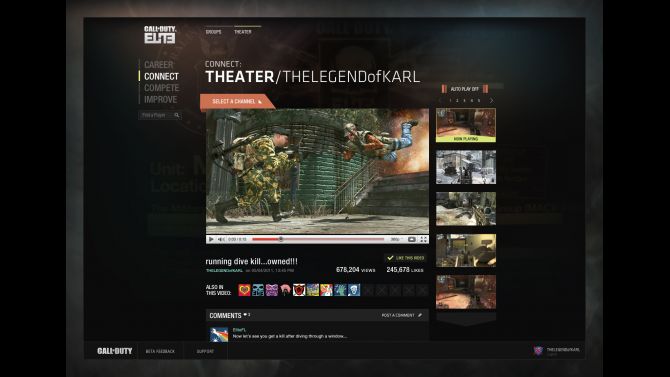The image size is (670, 377).
Task: Open the Compete section in sidebar
Action: click(162, 88)
